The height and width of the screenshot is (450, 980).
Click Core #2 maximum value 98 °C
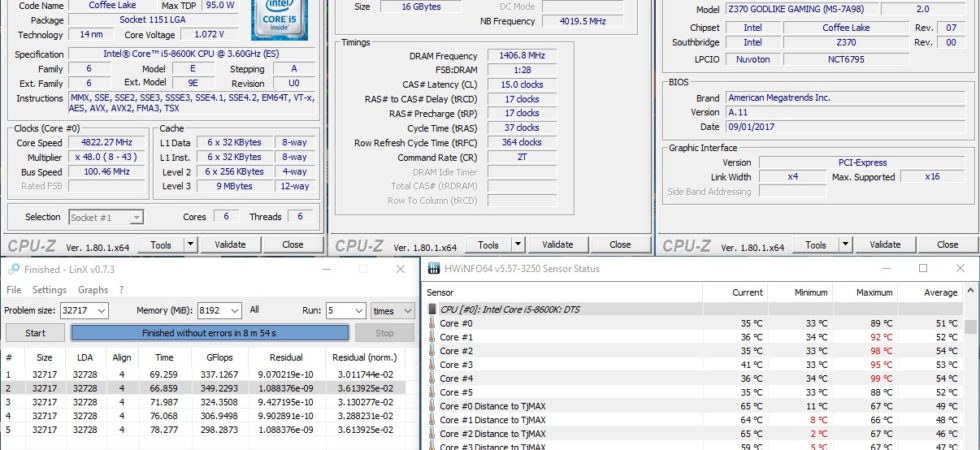point(882,351)
